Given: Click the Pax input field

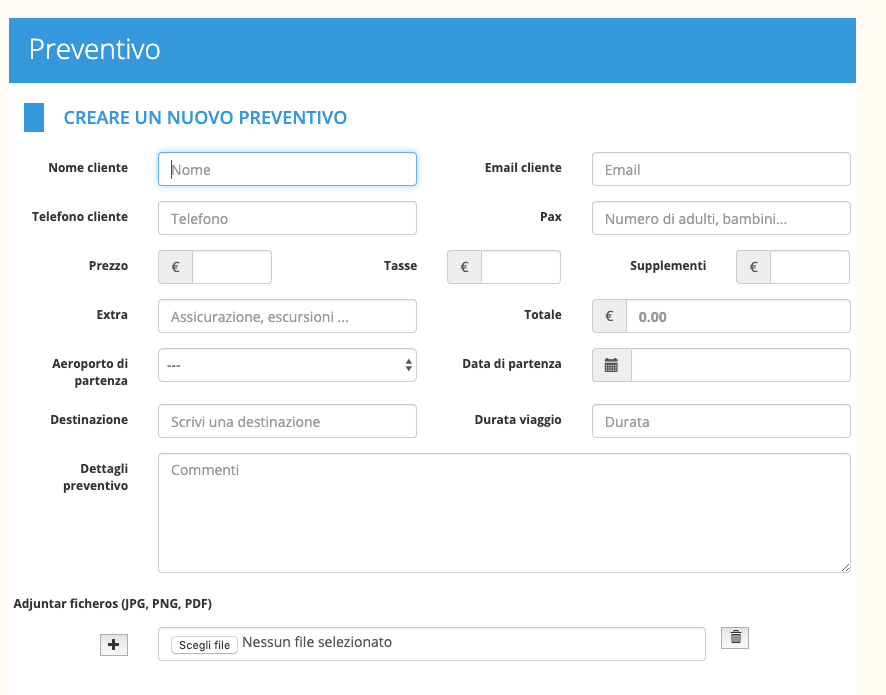Looking at the screenshot, I should pos(721,218).
